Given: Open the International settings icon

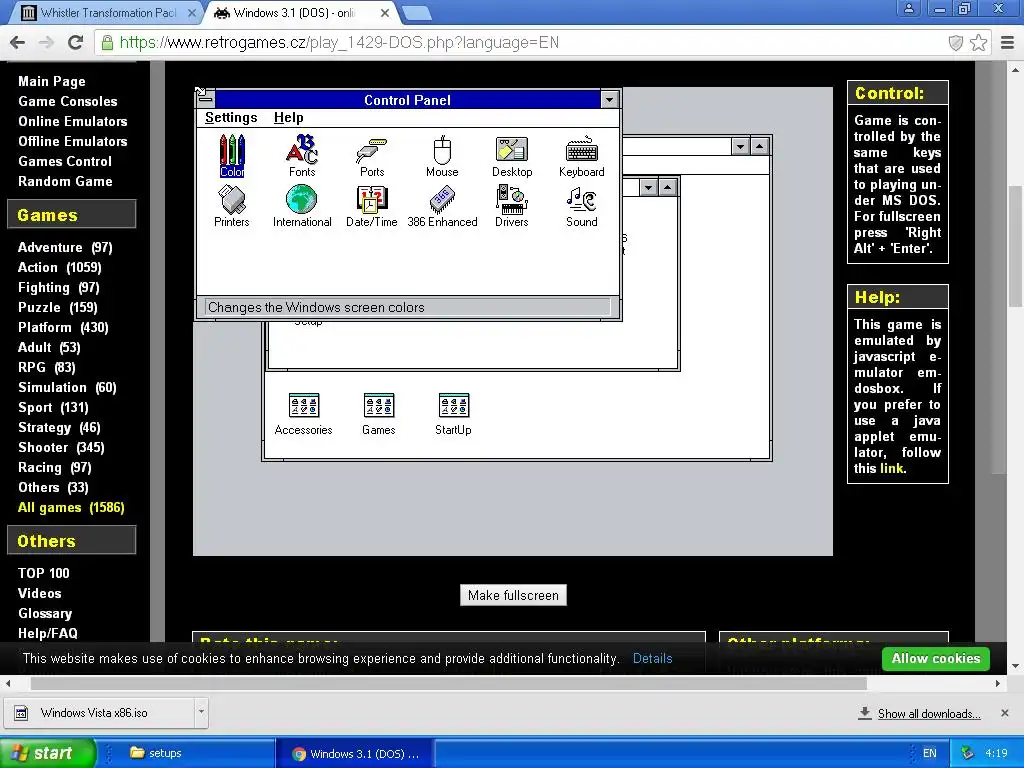Looking at the screenshot, I should 302,206.
